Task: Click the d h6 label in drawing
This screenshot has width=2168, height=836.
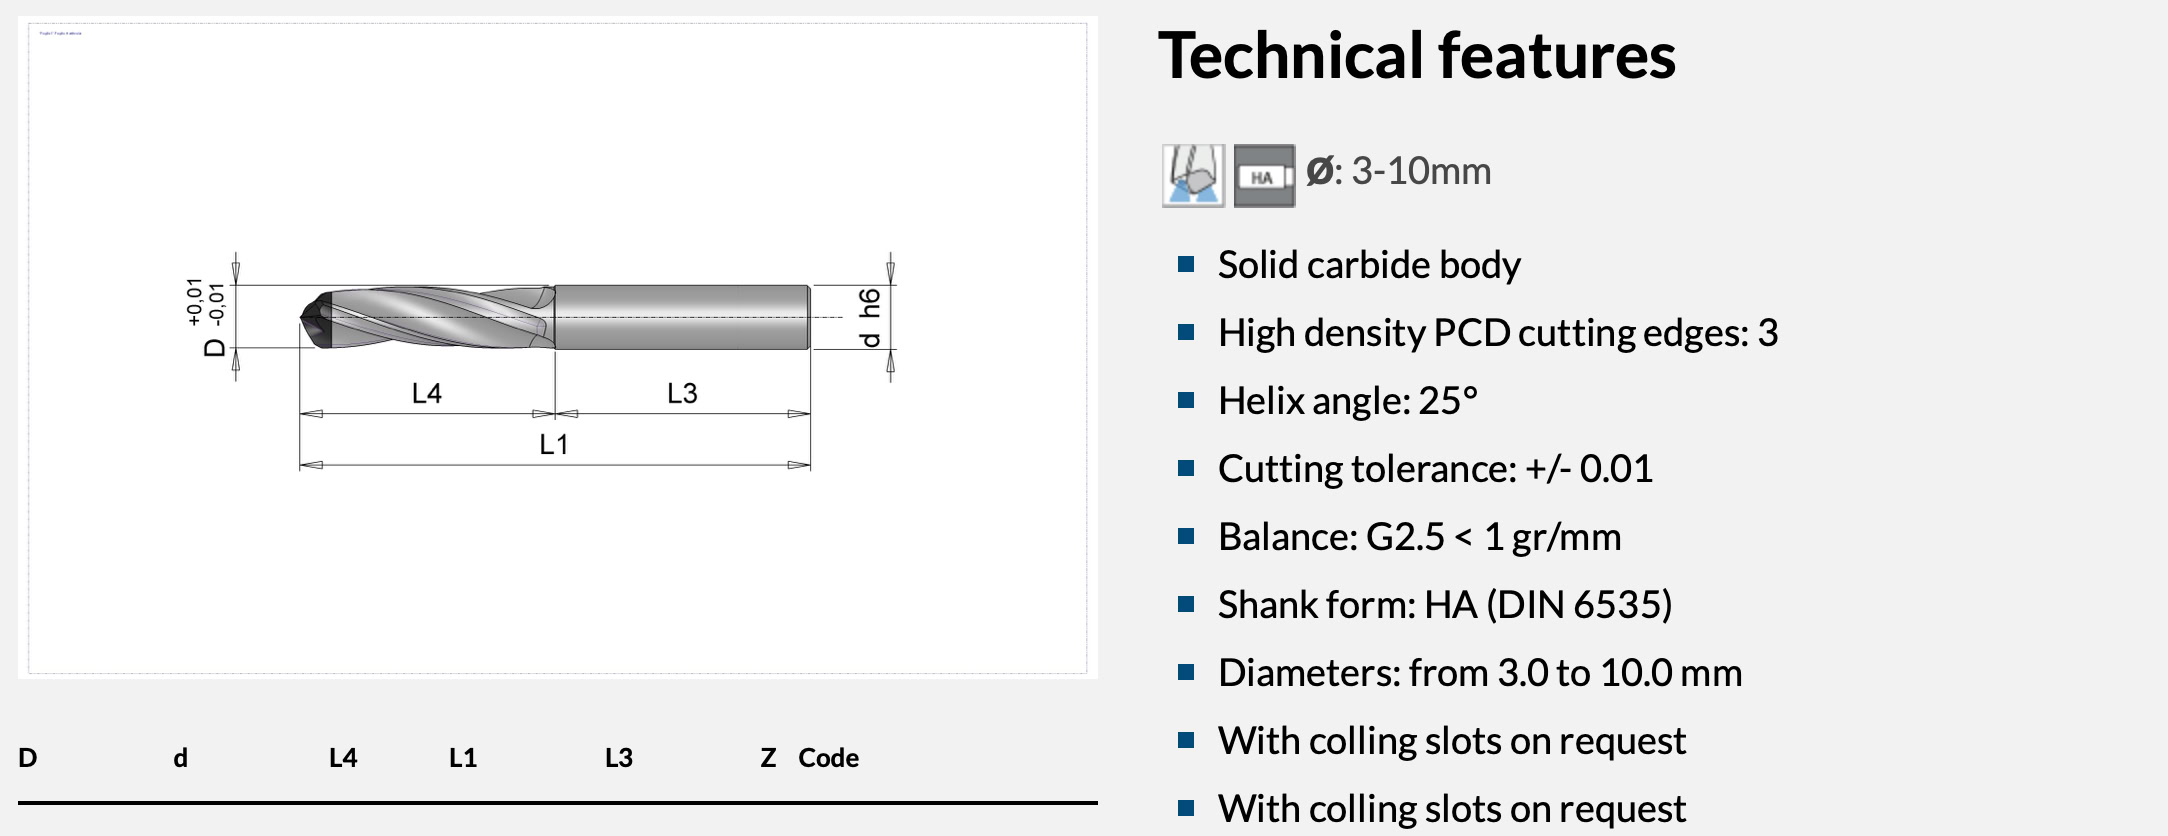Action: (870, 317)
